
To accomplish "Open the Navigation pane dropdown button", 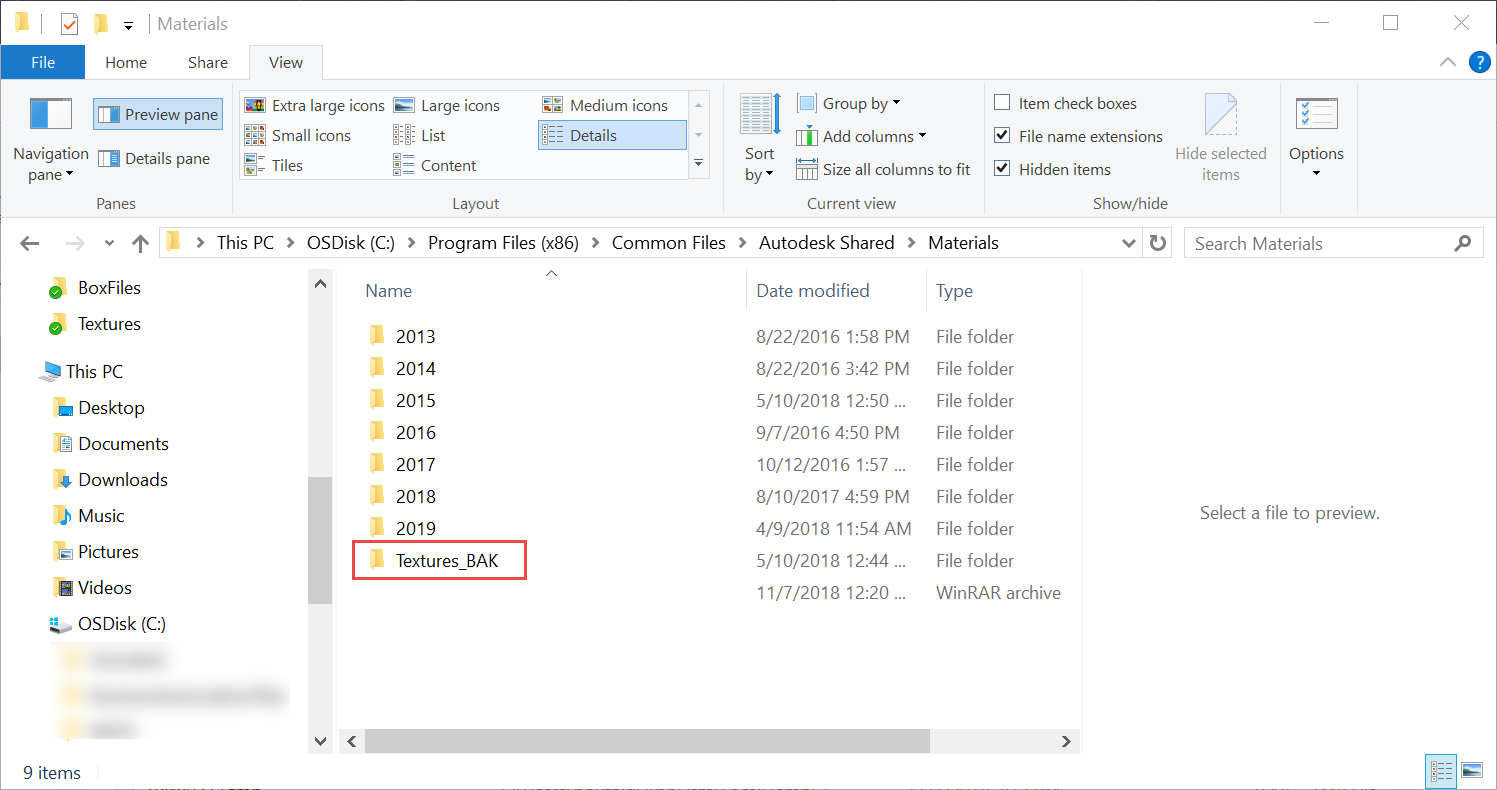I will tap(51, 140).
